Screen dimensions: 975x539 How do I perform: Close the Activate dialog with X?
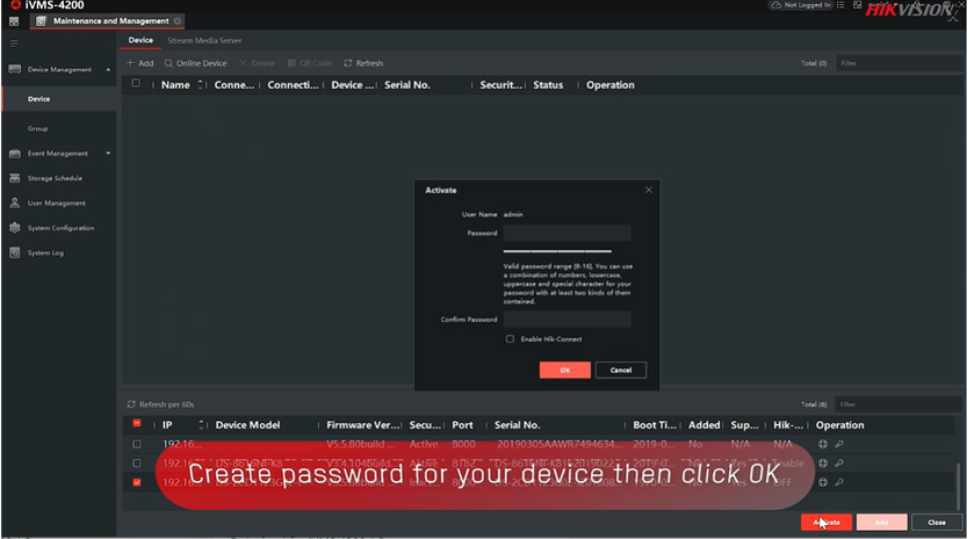649,190
